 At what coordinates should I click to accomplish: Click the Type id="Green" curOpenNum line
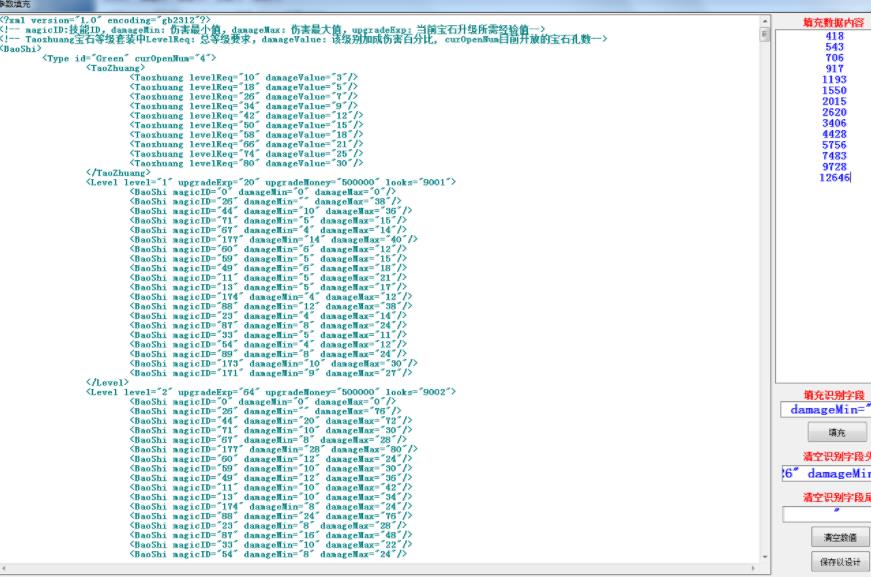pyautogui.click(x=129, y=58)
